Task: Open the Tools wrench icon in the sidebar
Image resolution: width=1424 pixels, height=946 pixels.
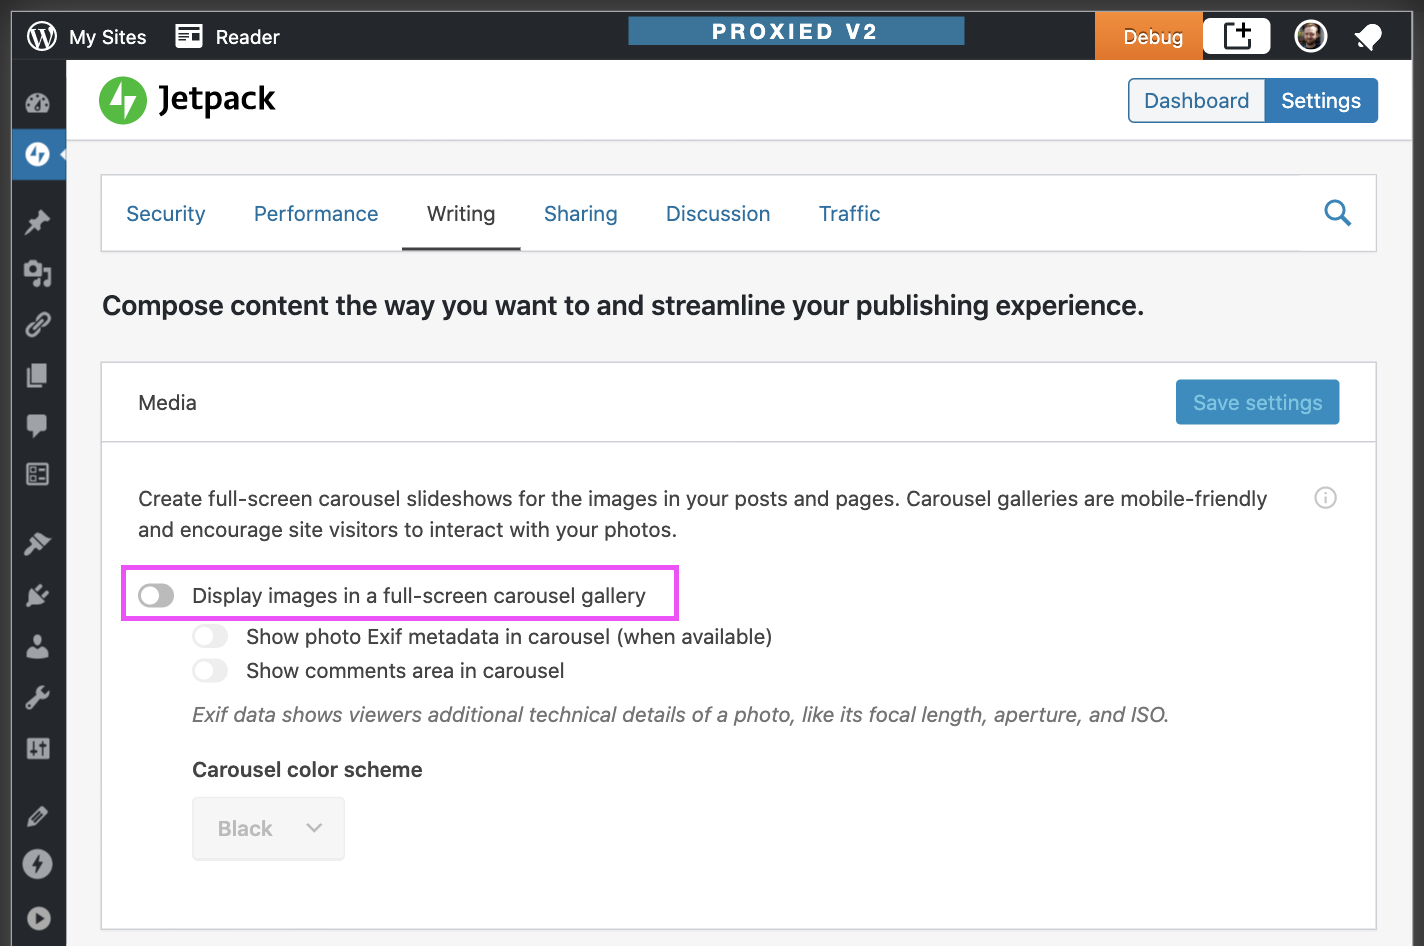Action: pyautogui.click(x=38, y=697)
